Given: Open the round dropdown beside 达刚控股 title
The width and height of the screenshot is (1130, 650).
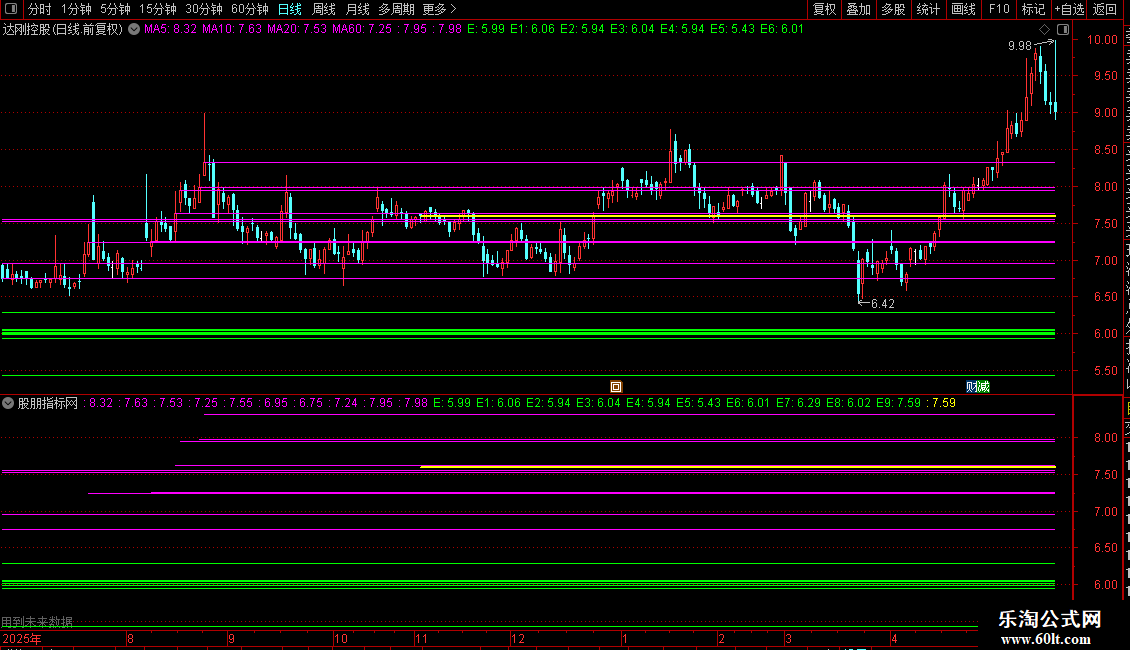Looking at the screenshot, I should [134, 30].
